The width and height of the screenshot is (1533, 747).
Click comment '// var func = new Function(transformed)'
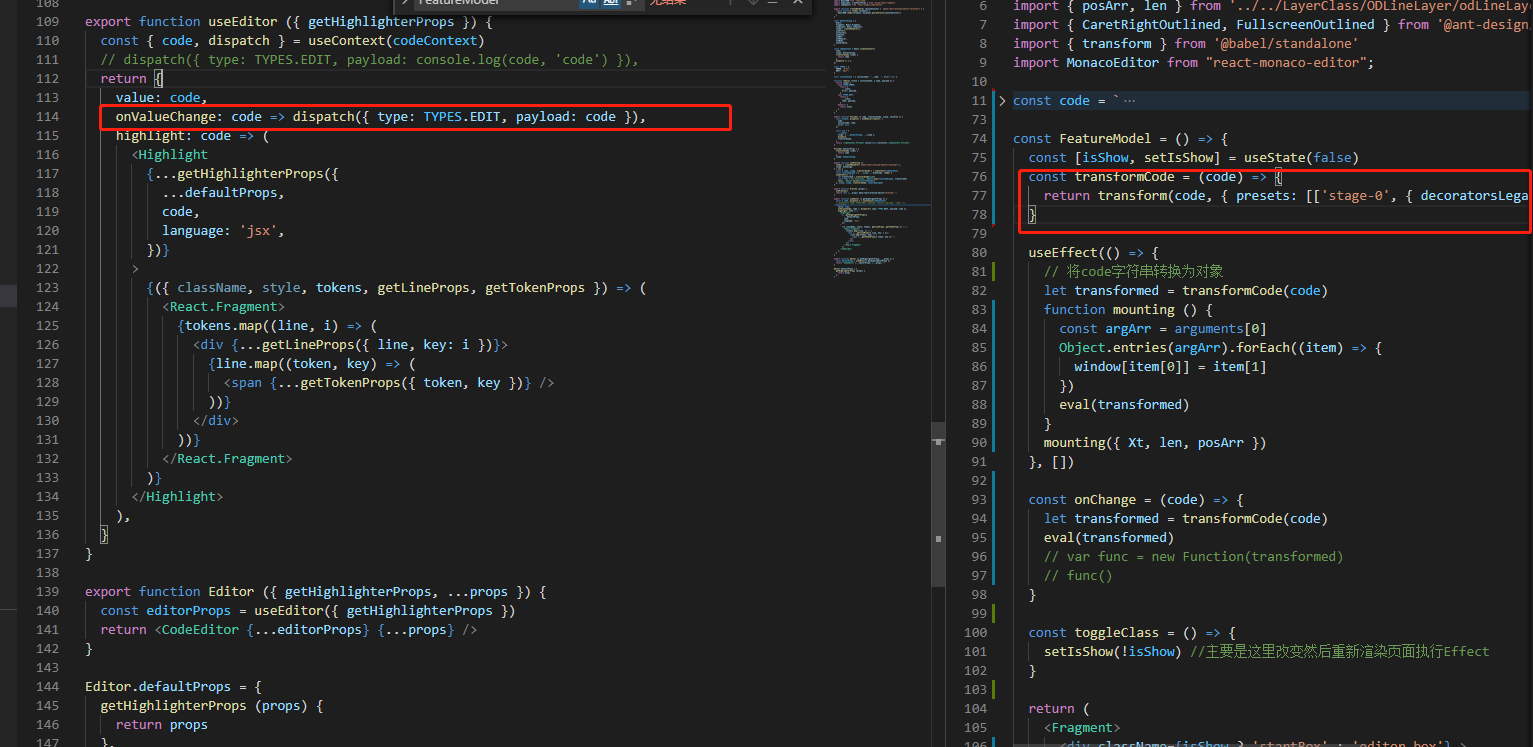1194,557
